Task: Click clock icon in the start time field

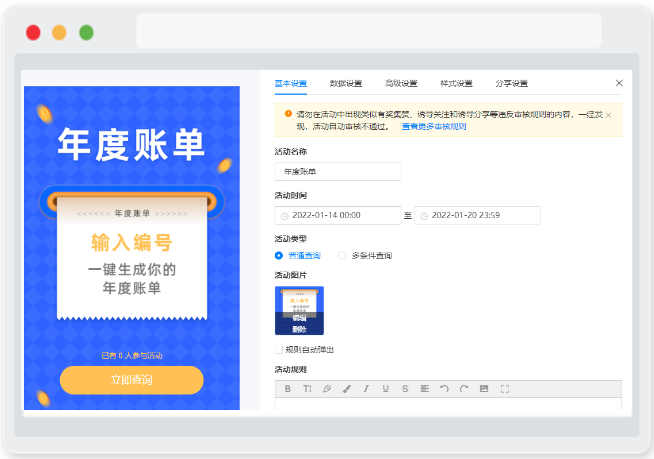Action: [x=284, y=216]
